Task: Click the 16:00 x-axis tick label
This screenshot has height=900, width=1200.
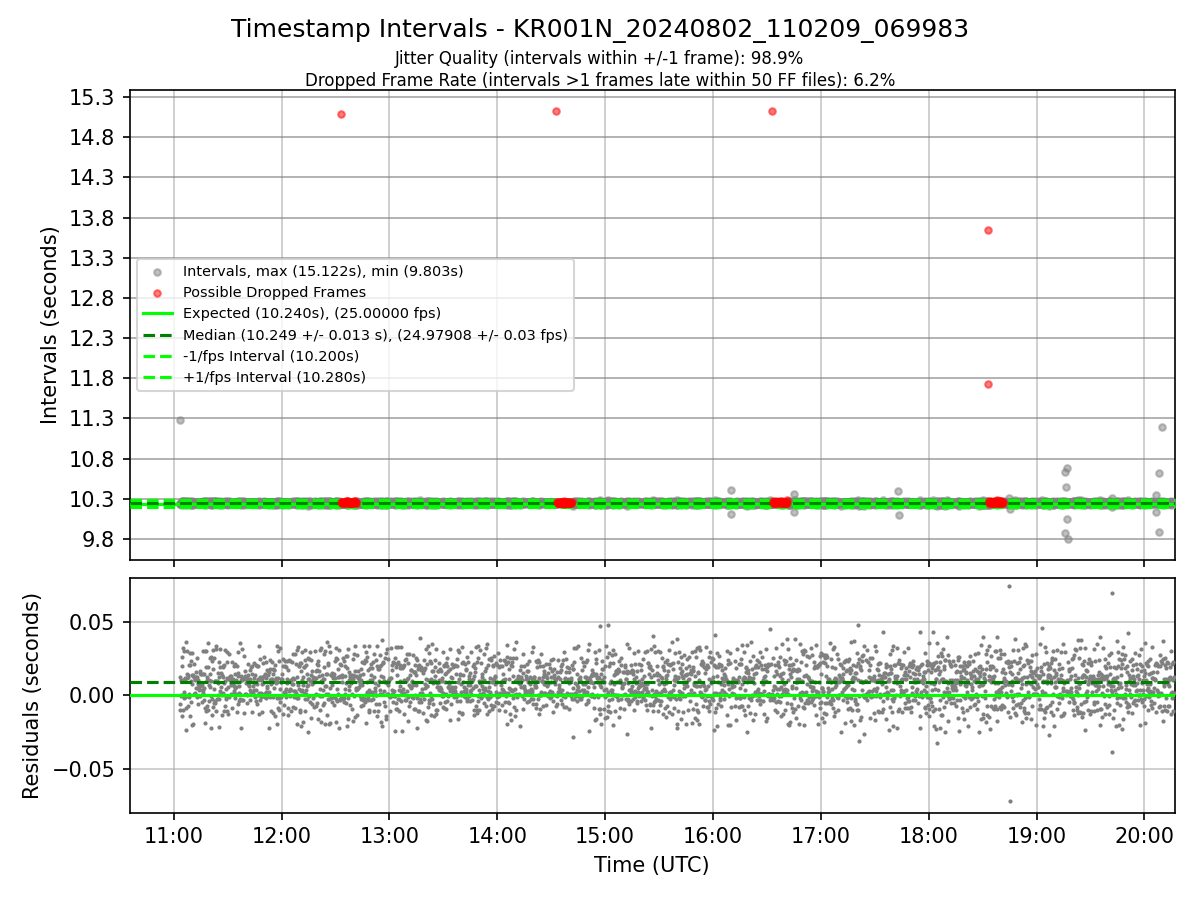Action: (x=713, y=834)
